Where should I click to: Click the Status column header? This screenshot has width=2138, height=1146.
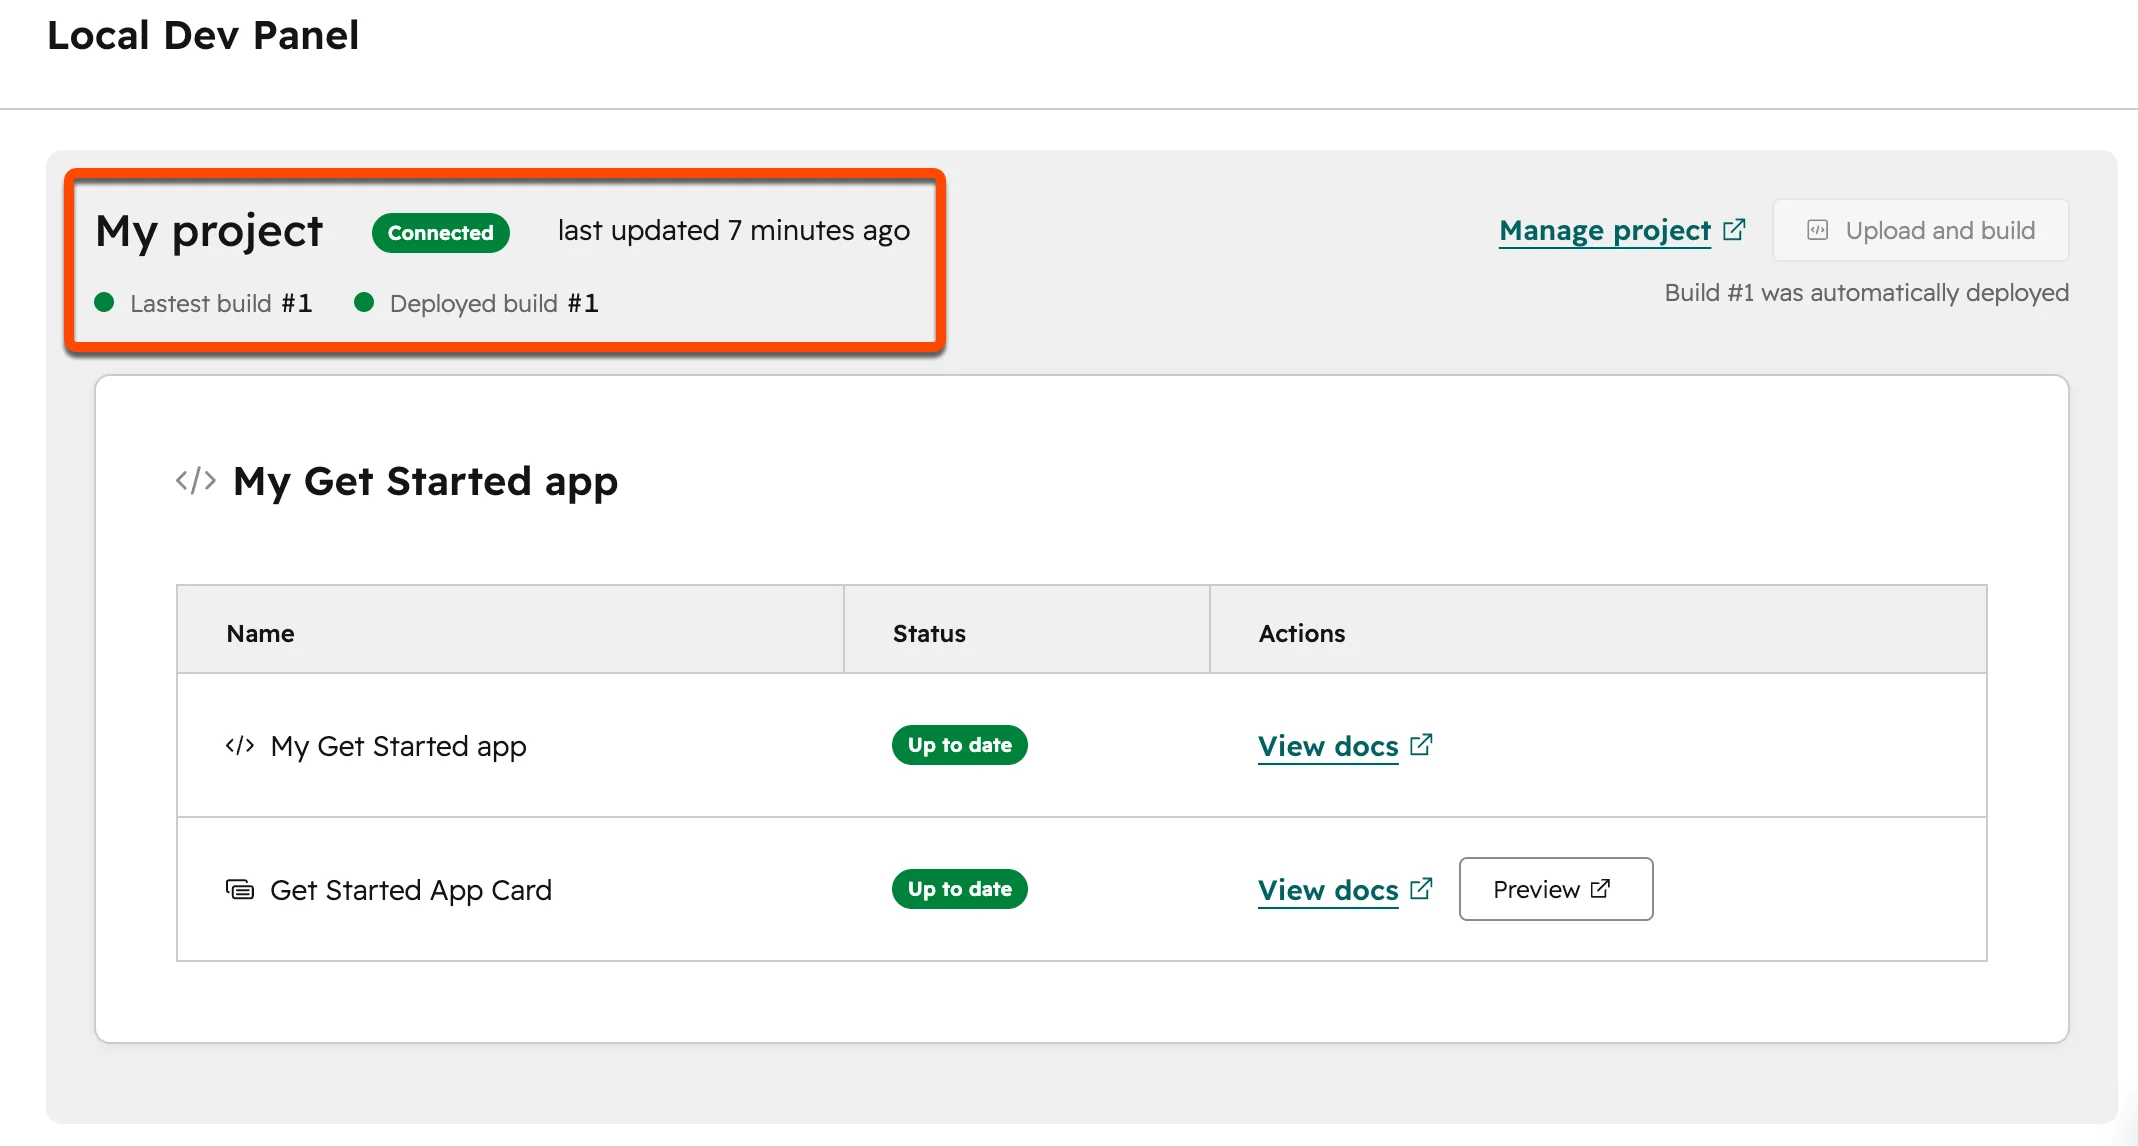[929, 633]
